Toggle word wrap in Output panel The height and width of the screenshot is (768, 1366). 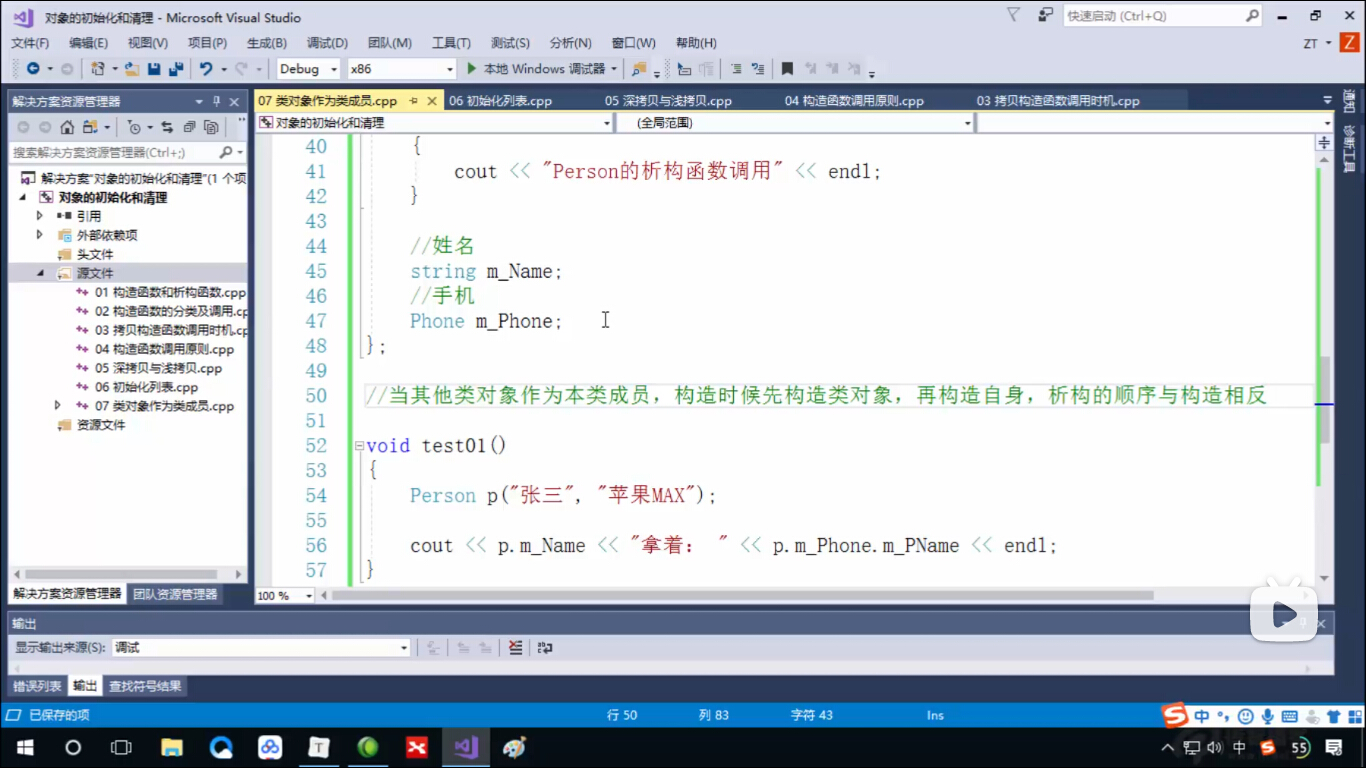[x=545, y=648]
